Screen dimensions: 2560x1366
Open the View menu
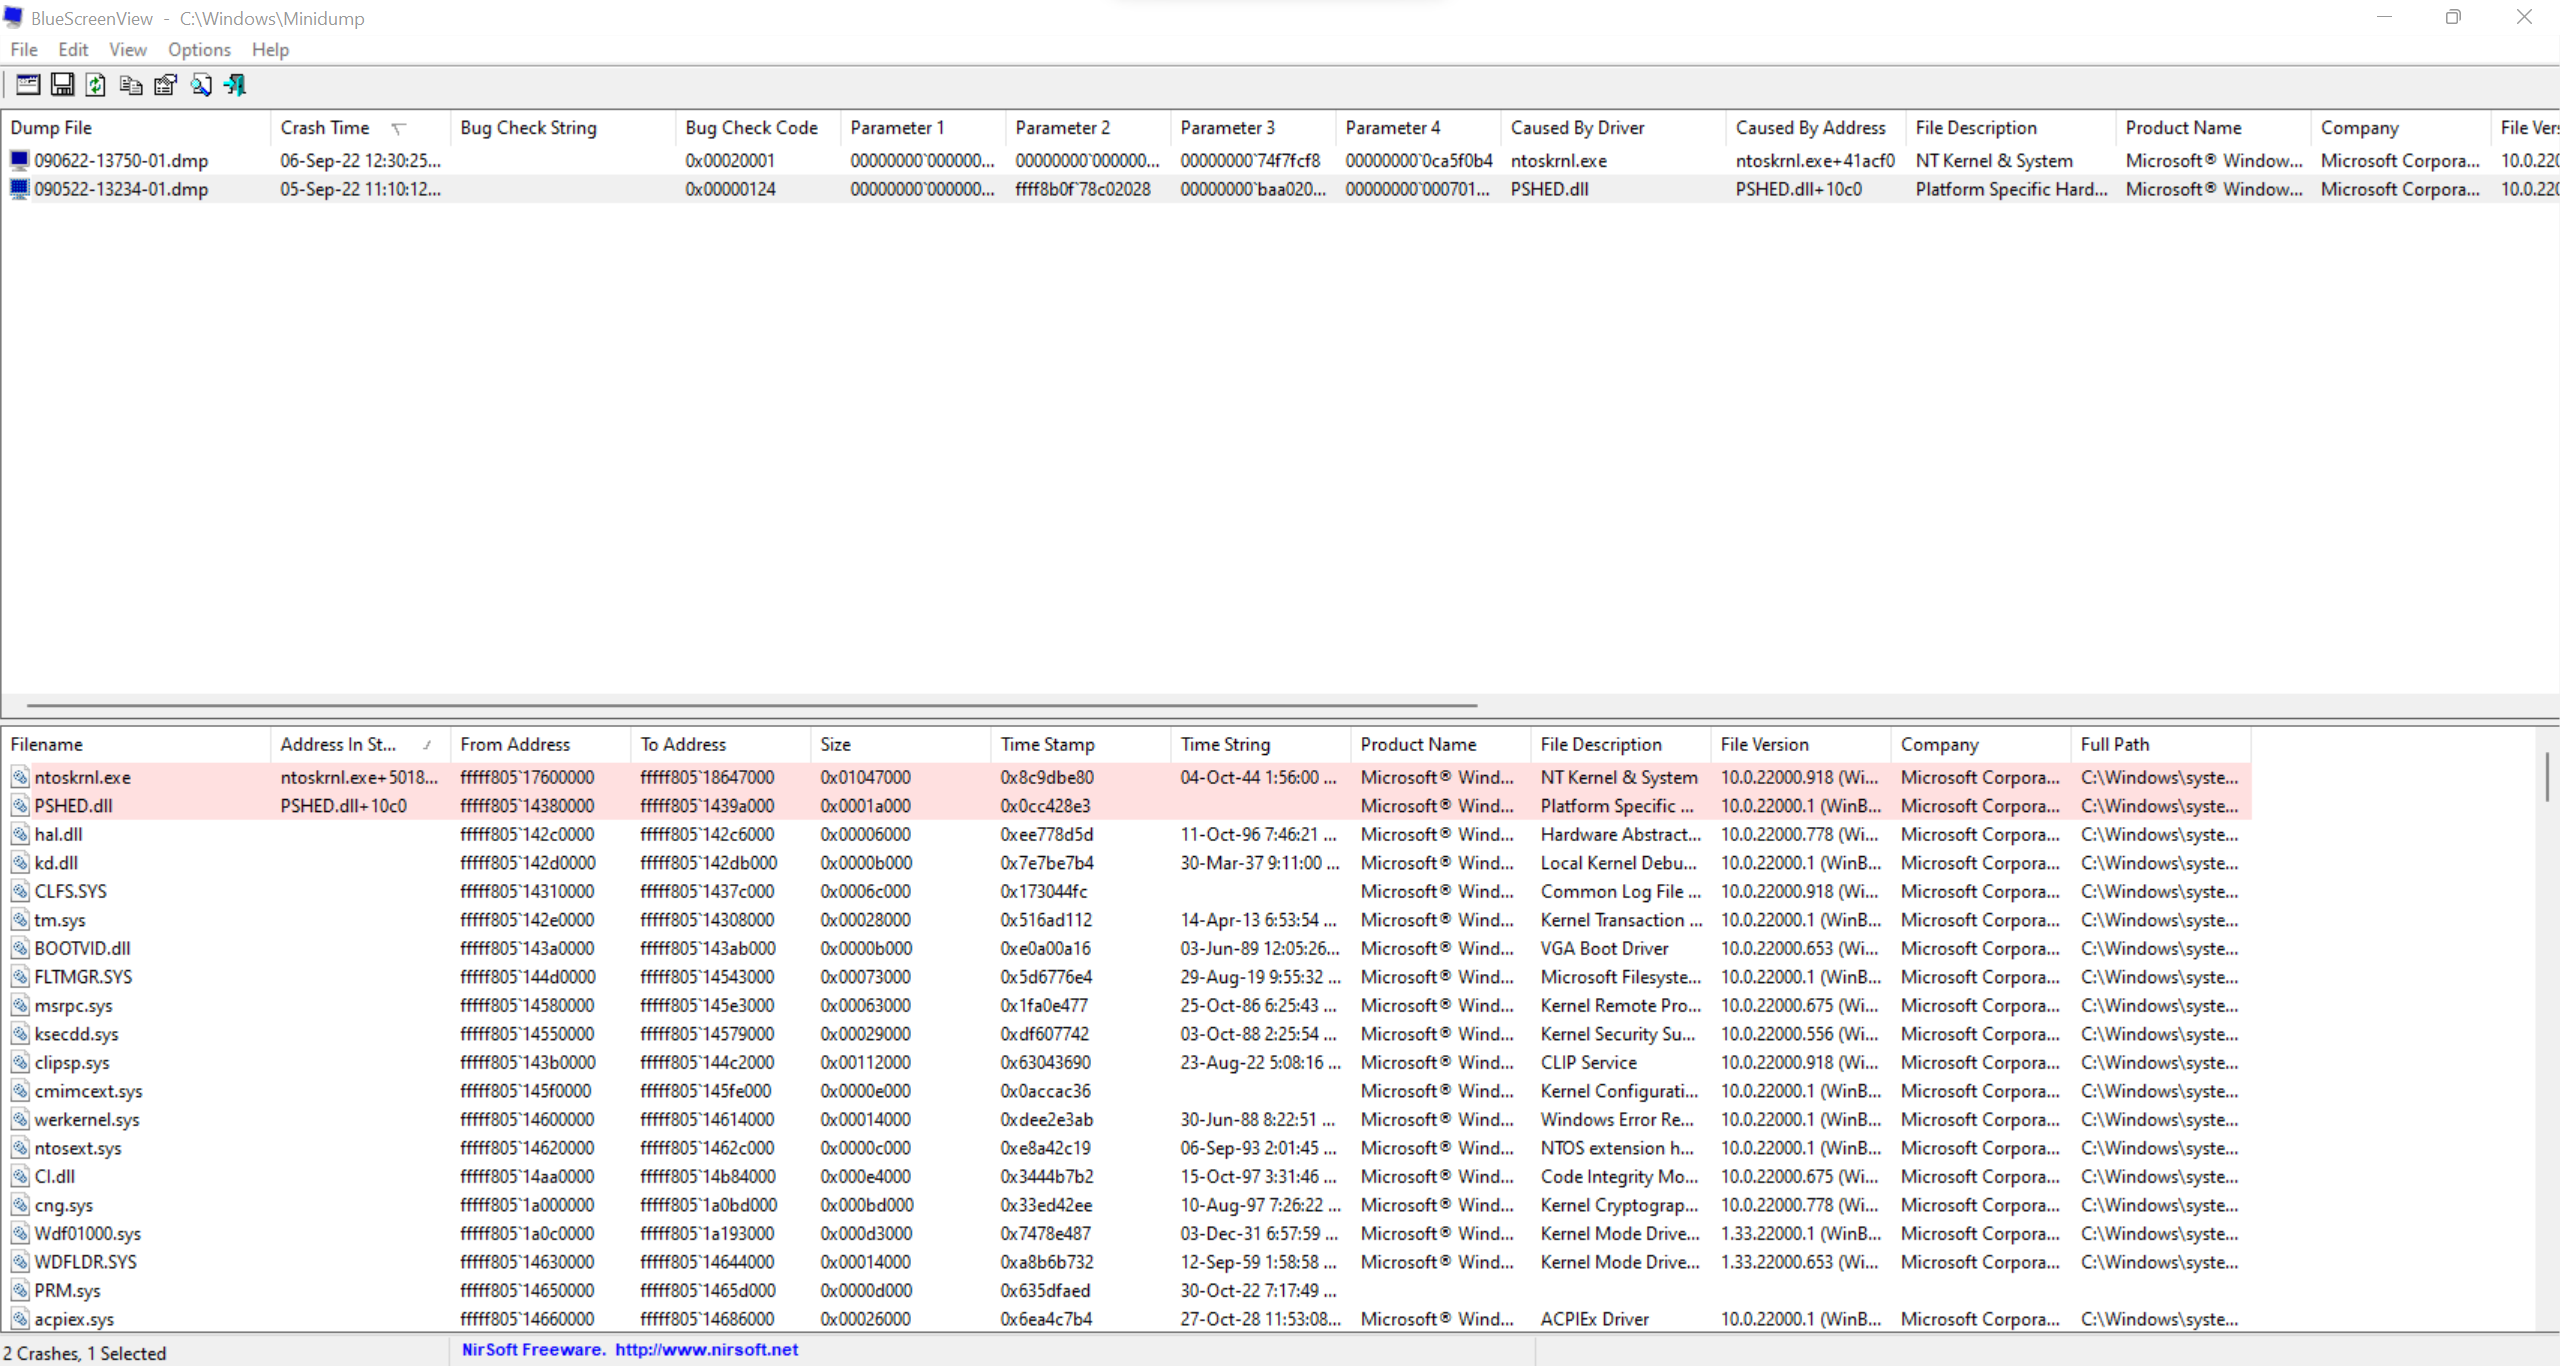coord(127,49)
